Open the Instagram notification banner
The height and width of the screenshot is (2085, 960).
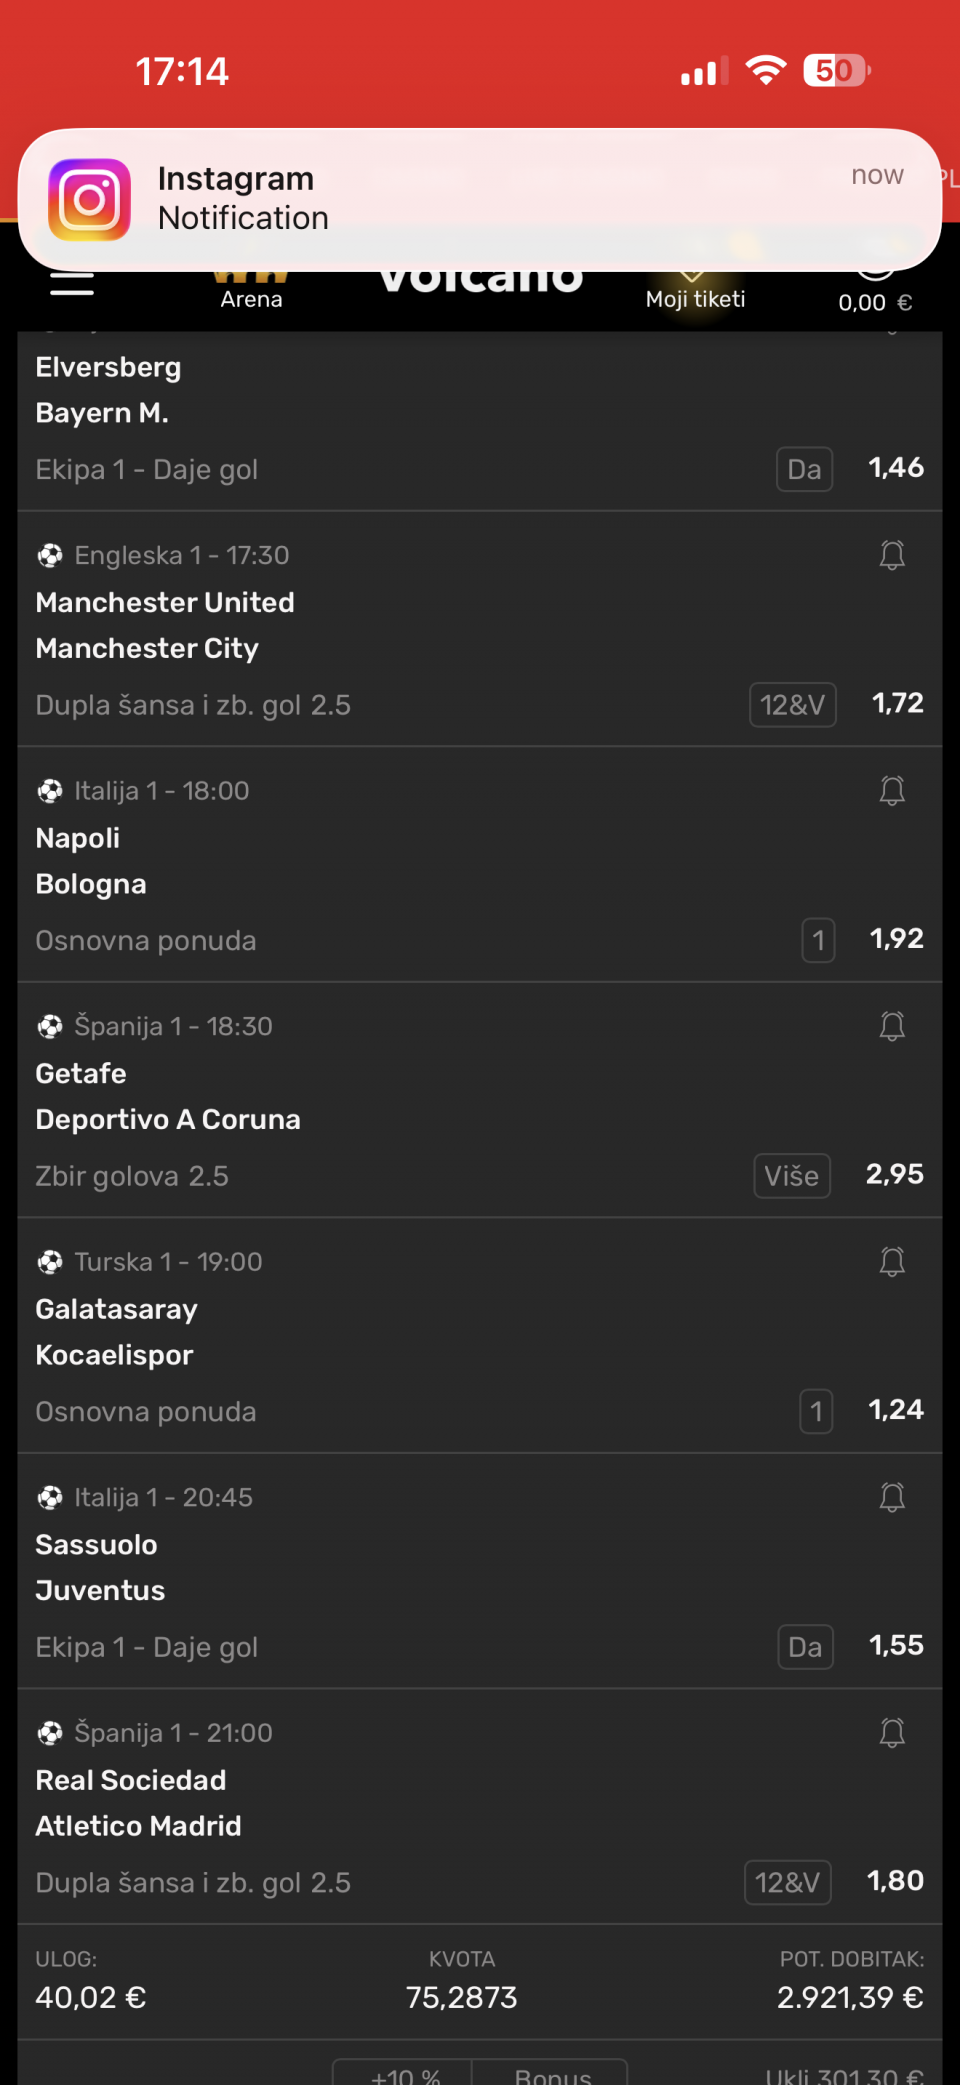pos(480,199)
